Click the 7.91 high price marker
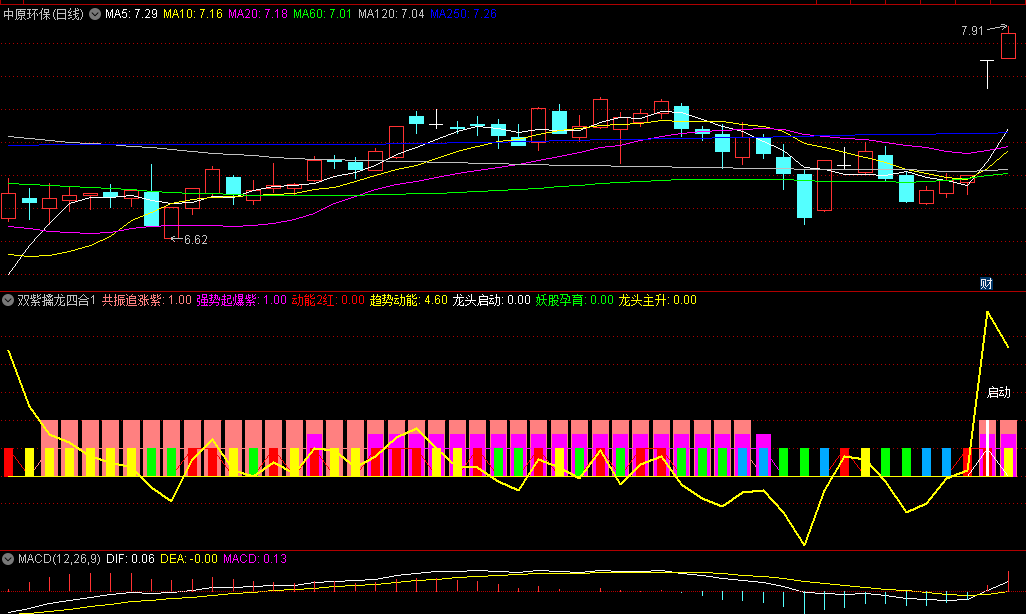This screenshot has width=1026, height=614. tap(972, 31)
